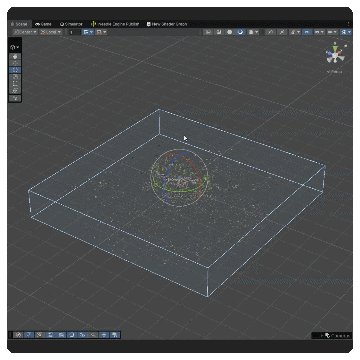Select the Move tool
The height and width of the screenshot is (360, 360).
[x=15, y=63]
